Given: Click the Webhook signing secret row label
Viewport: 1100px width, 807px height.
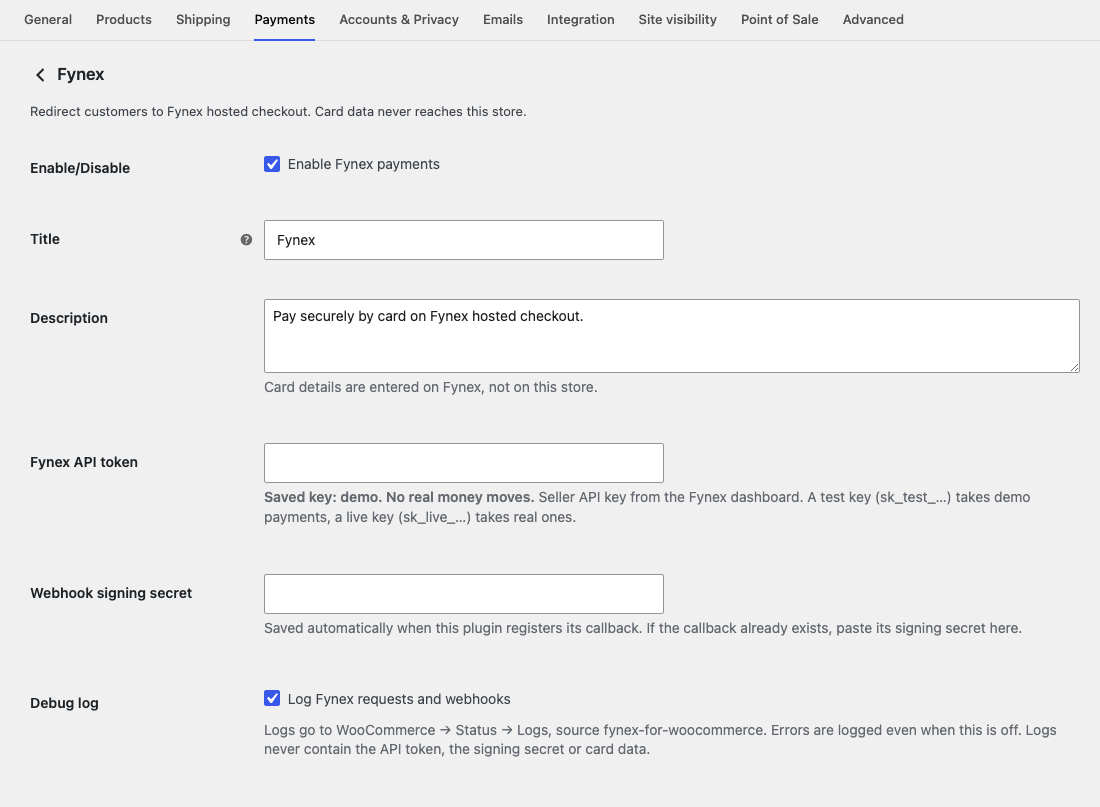Looking at the screenshot, I should click(x=111, y=593).
